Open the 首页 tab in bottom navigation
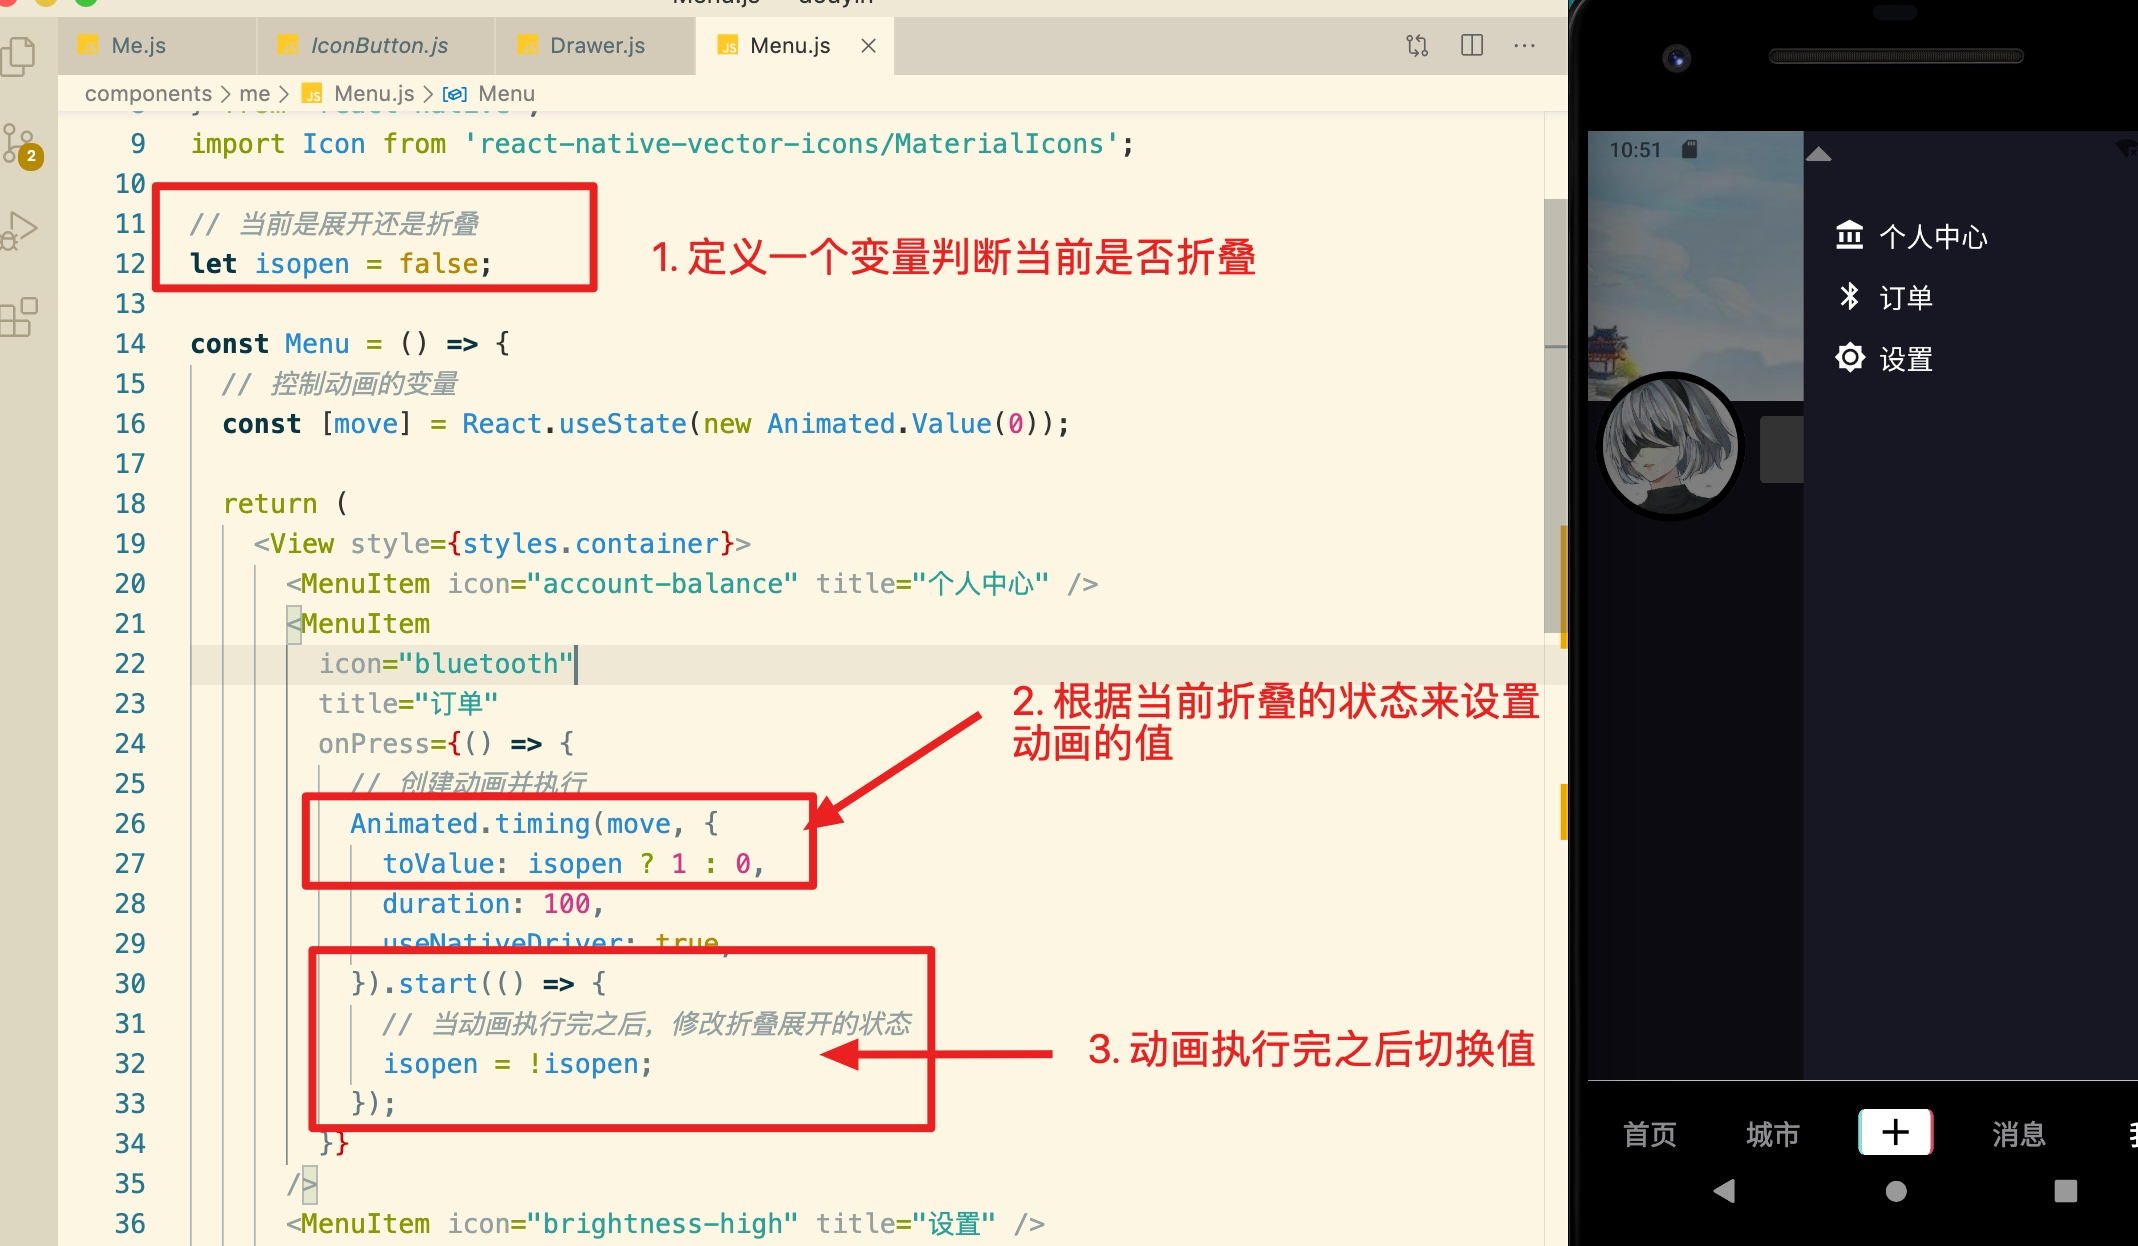This screenshot has height=1246, width=2138. pyautogui.click(x=1649, y=1134)
